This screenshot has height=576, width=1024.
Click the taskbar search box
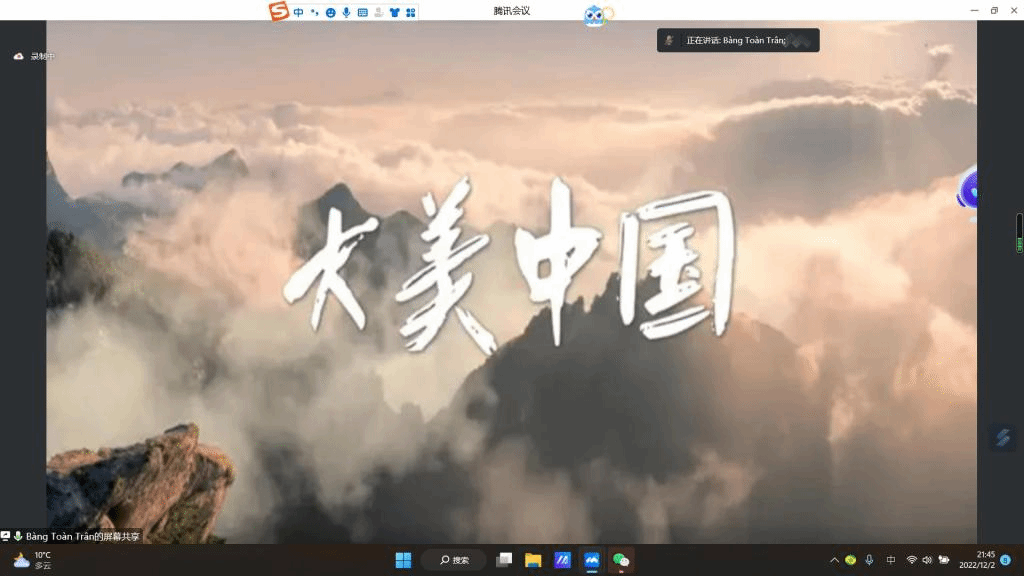(x=454, y=560)
